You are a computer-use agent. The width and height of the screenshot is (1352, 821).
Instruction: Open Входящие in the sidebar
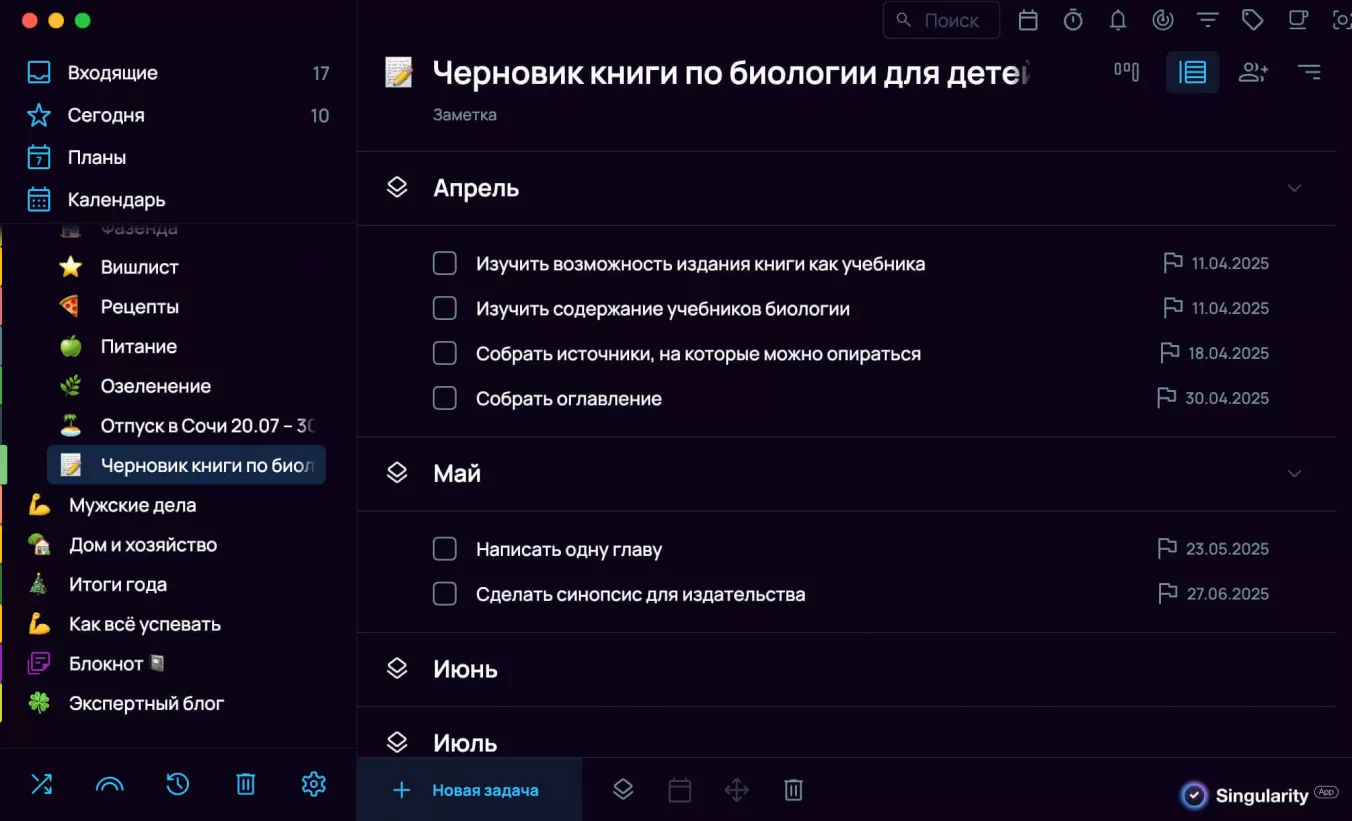[x=112, y=73]
